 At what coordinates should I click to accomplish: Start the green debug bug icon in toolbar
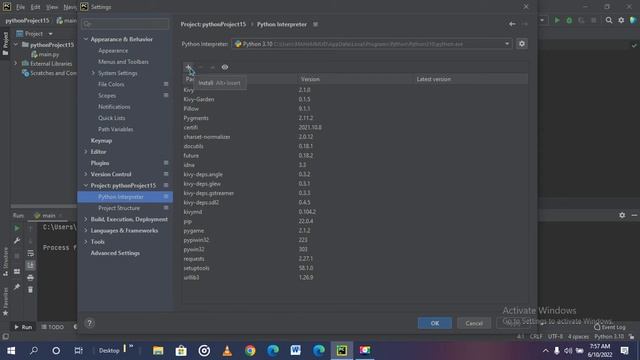569,20
